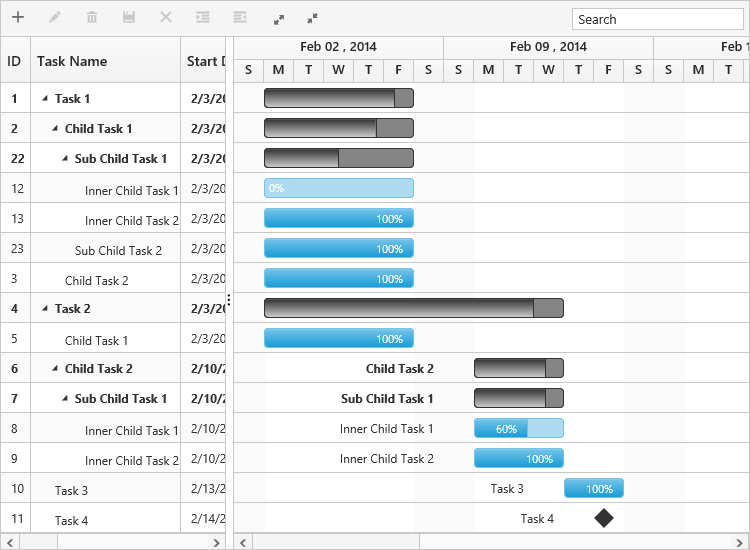The height and width of the screenshot is (550, 750).
Task: Click the Task 4 milestone diamond
Action: (604, 518)
